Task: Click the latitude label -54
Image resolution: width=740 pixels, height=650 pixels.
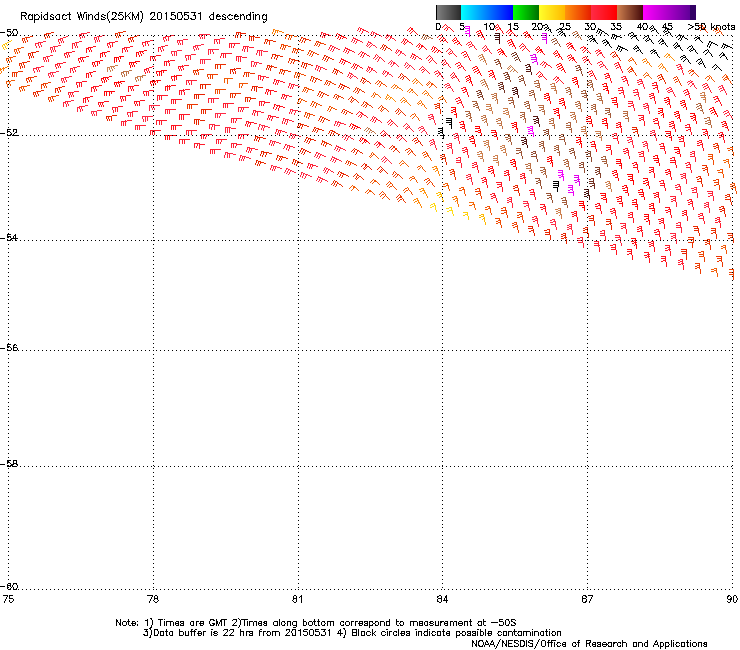Action: 9,237
